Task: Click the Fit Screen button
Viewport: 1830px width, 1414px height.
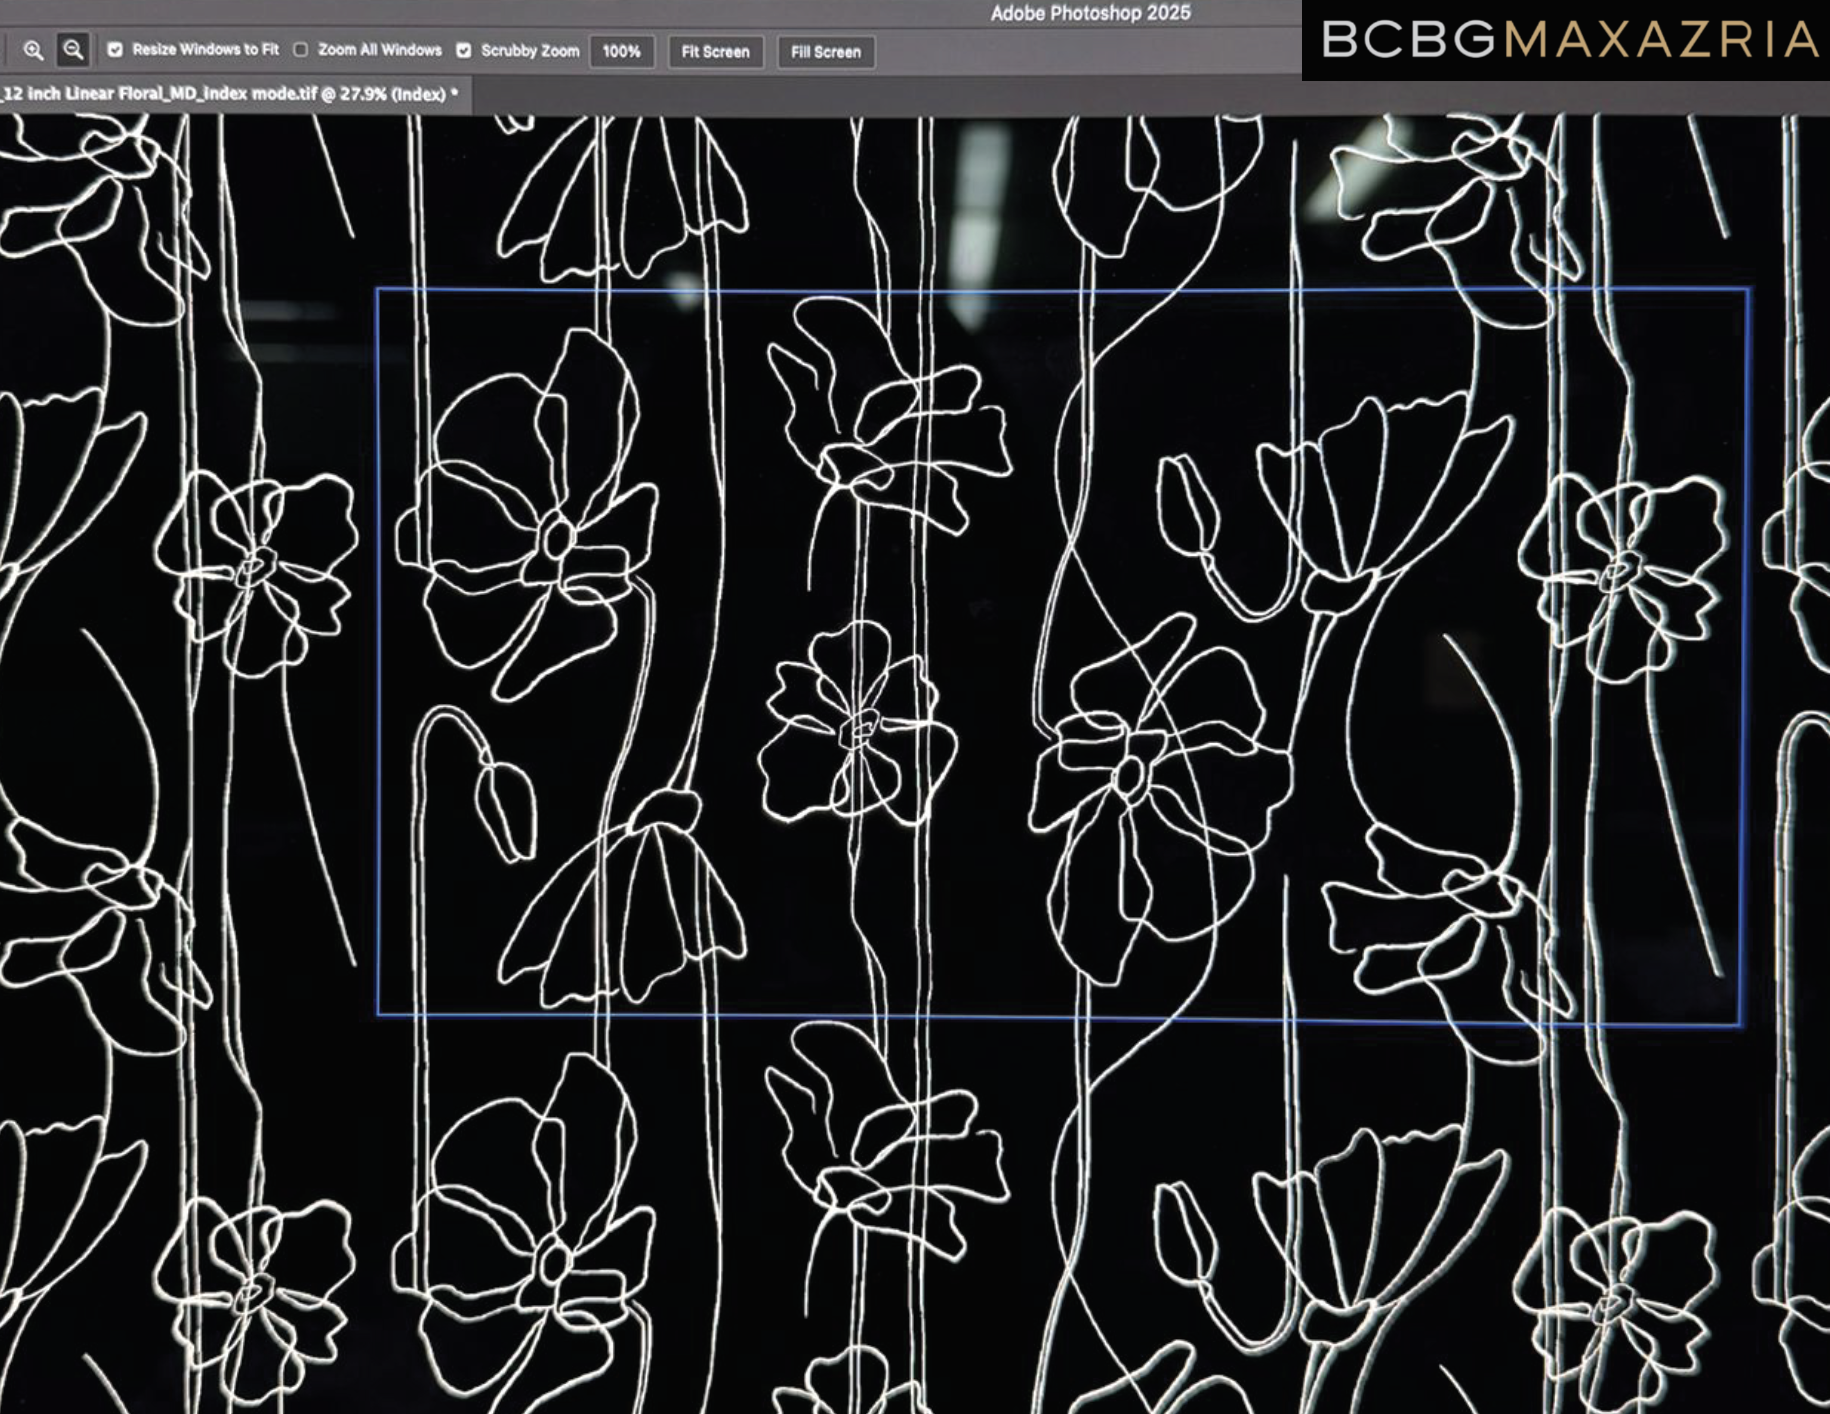Action: (715, 52)
